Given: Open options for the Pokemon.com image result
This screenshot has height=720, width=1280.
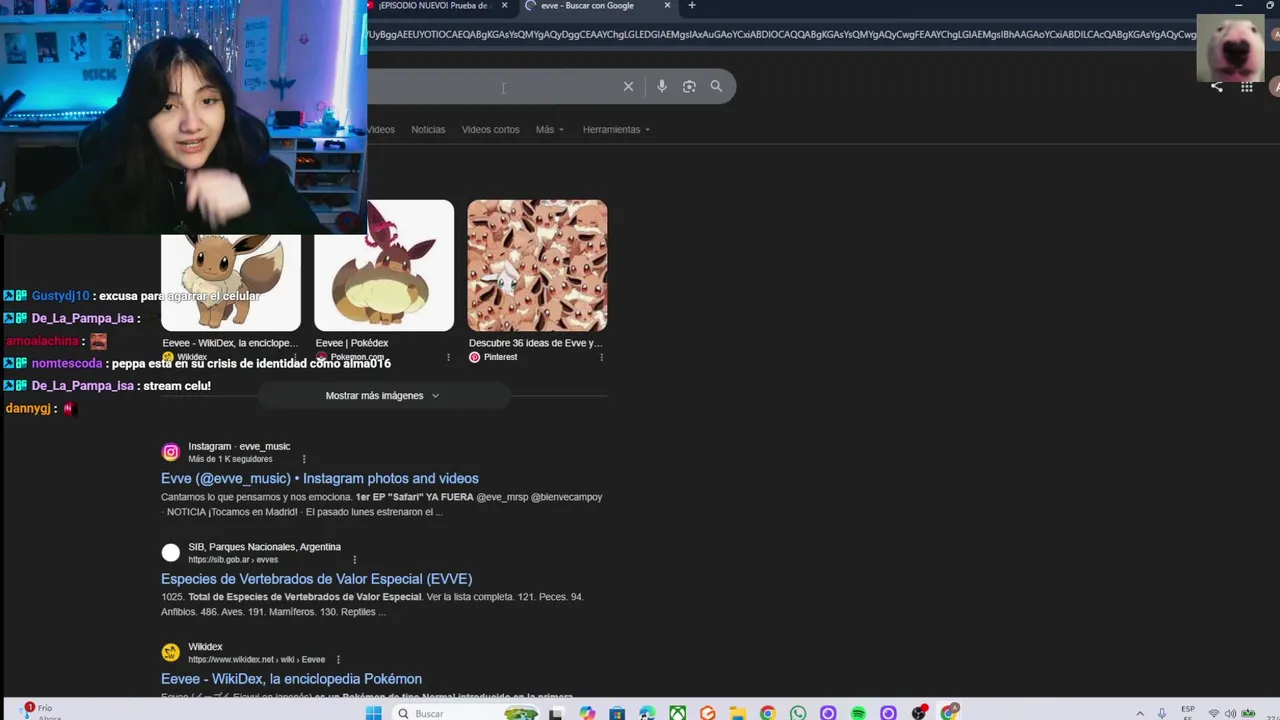Looking at the screenshot, I should (448, 357).
